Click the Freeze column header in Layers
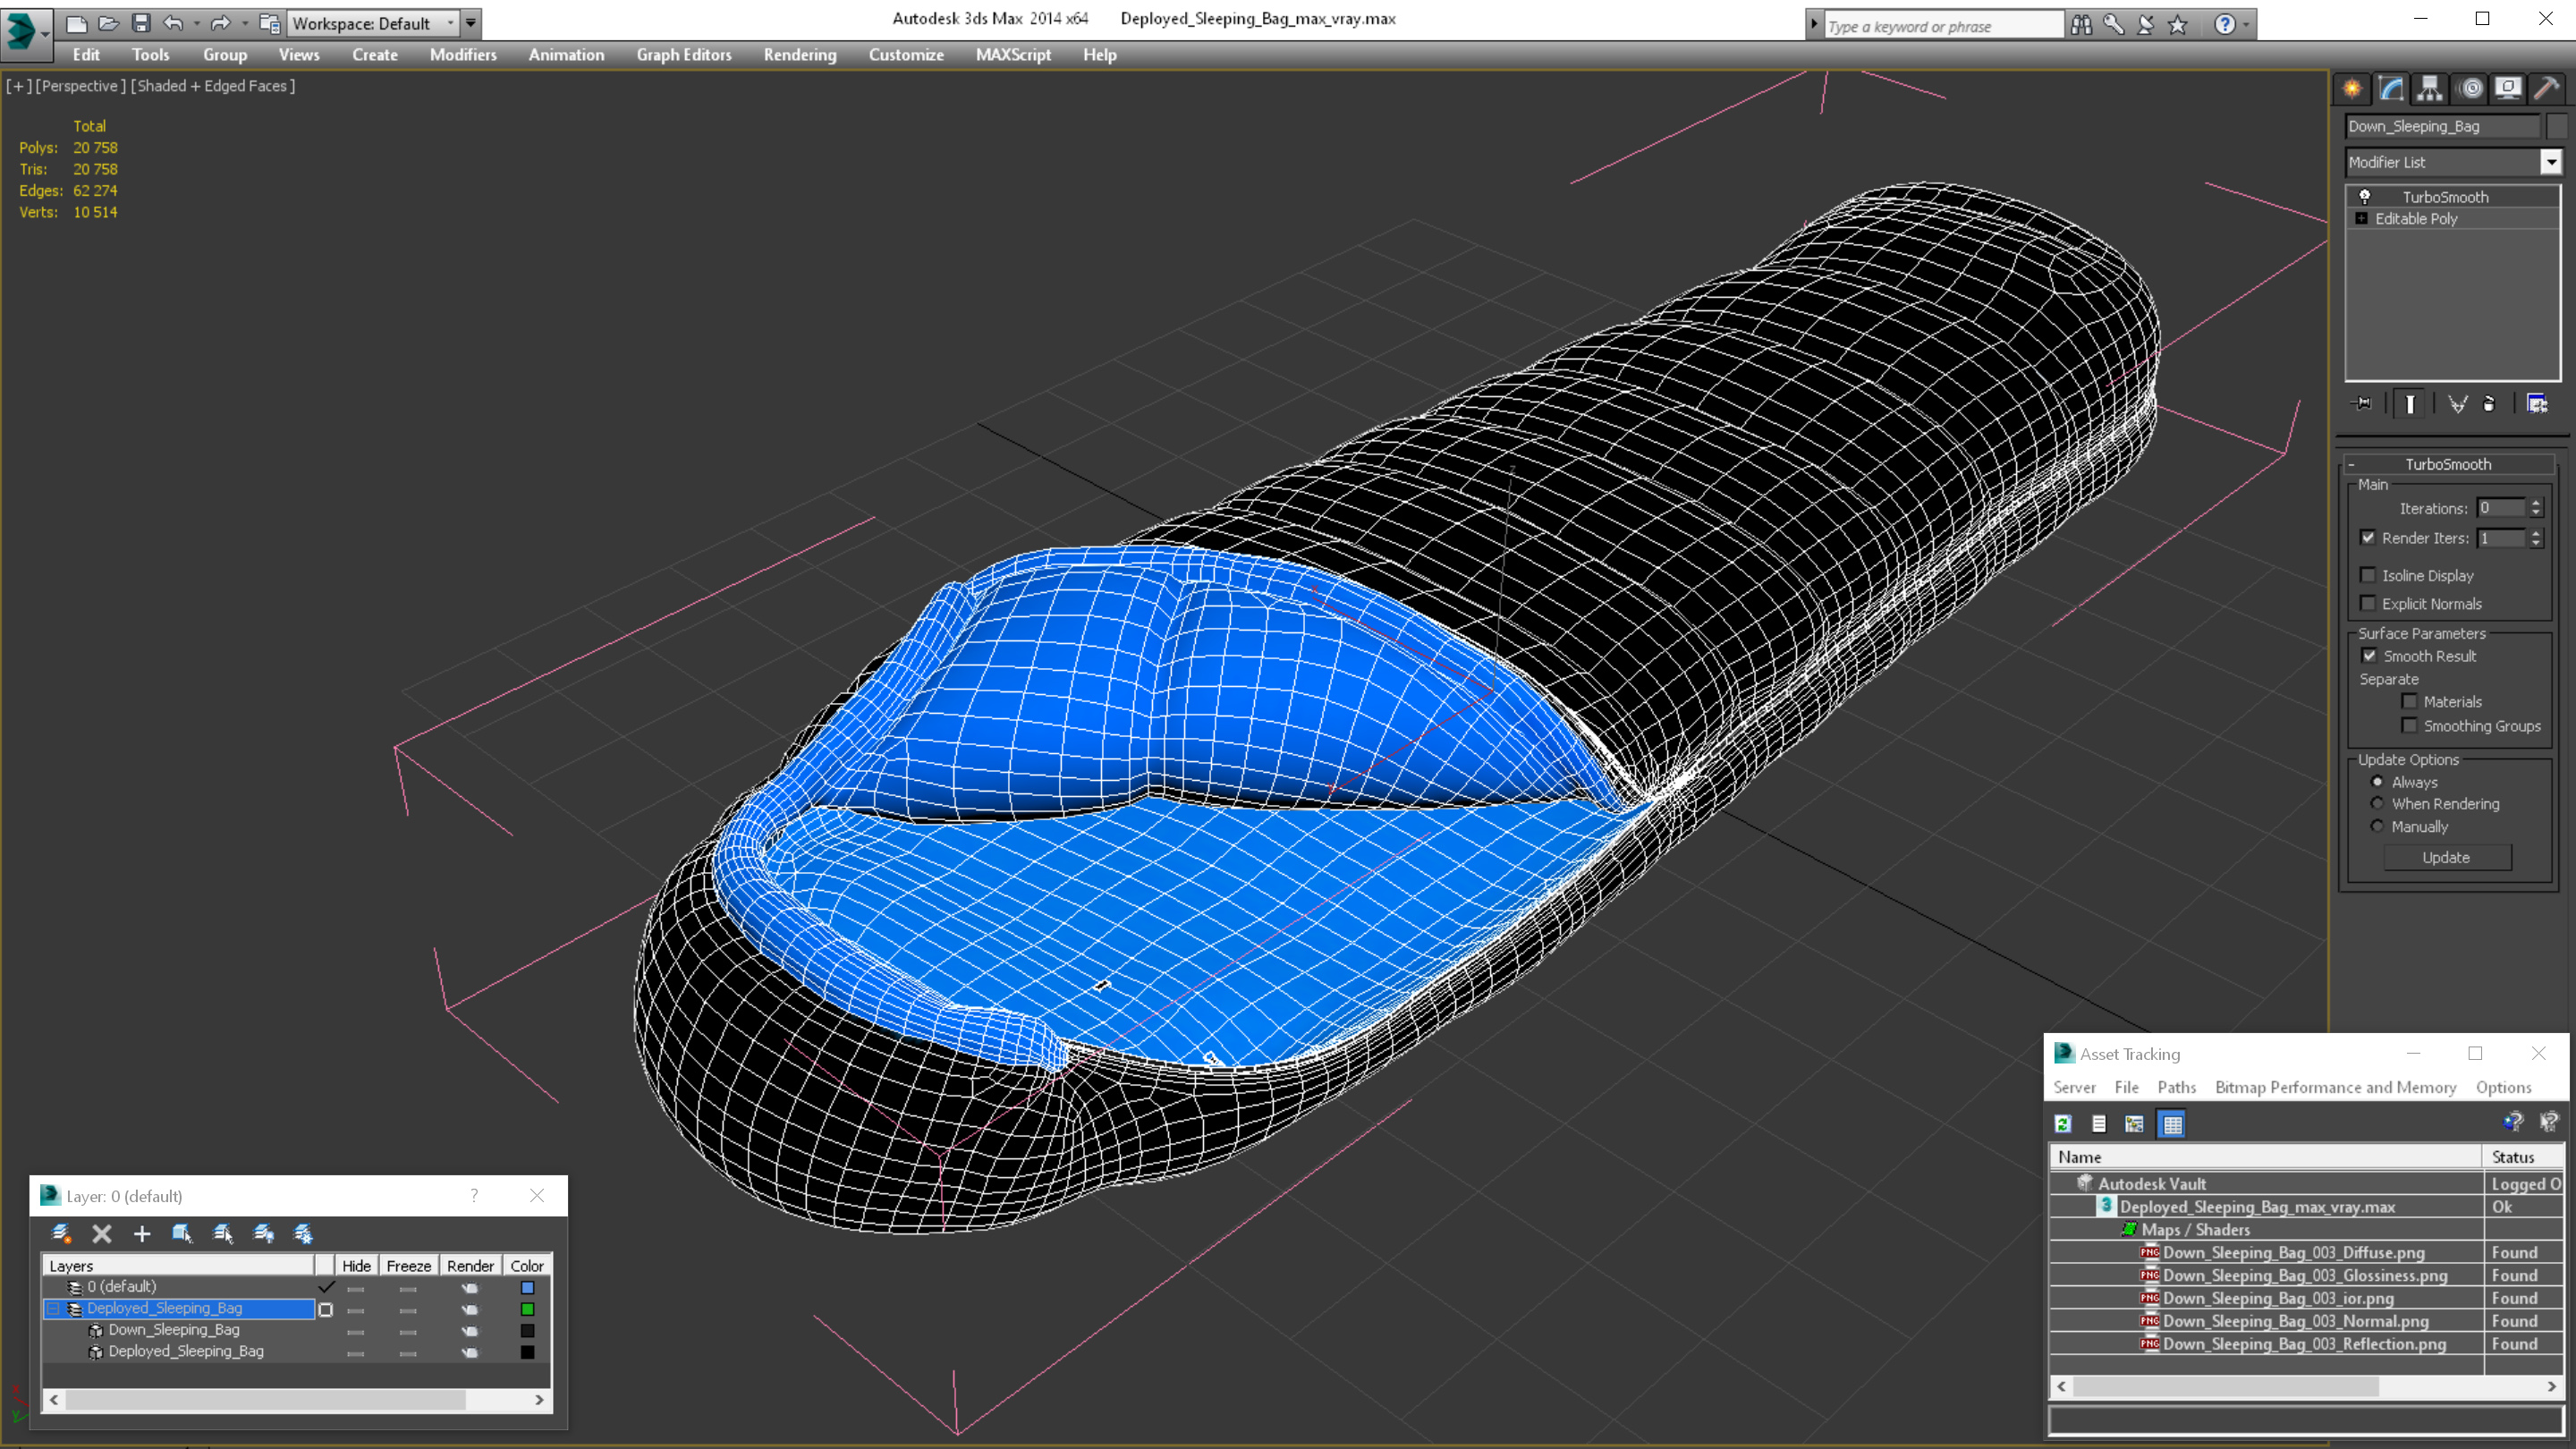2576x1449 pixels. click(408, 1266)
